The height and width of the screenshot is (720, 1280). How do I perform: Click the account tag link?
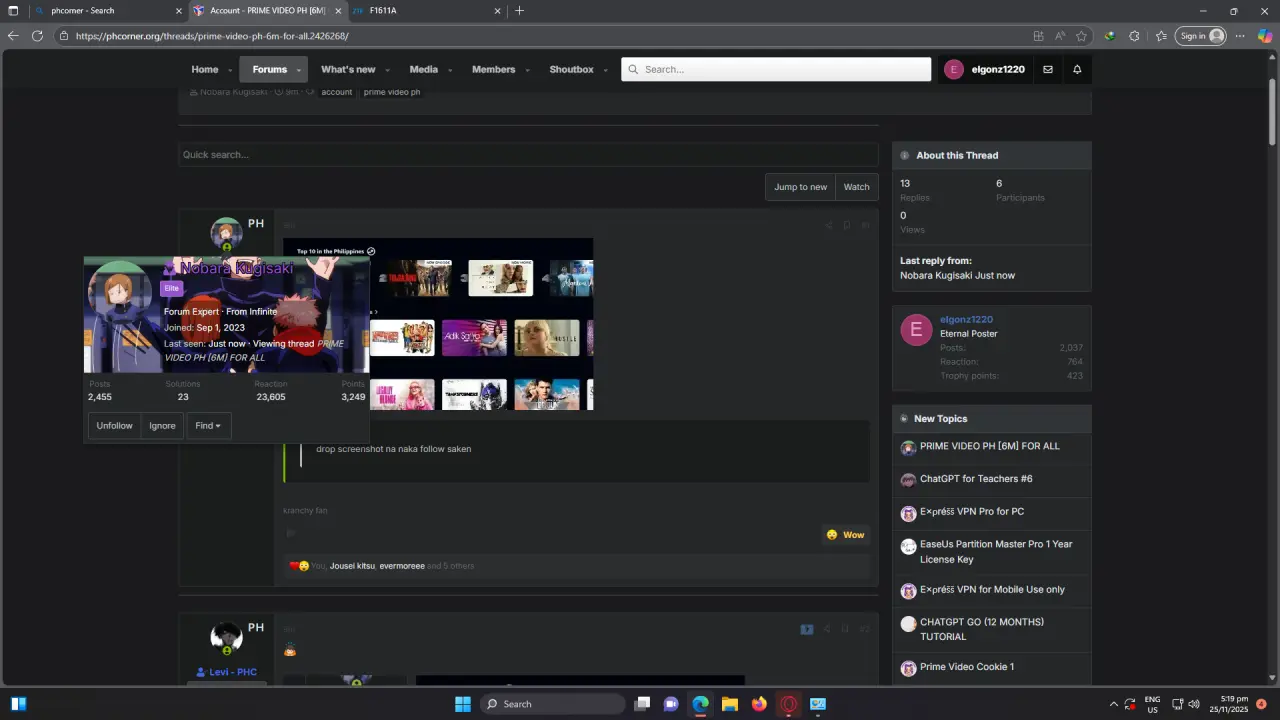(x=337, y=92)
